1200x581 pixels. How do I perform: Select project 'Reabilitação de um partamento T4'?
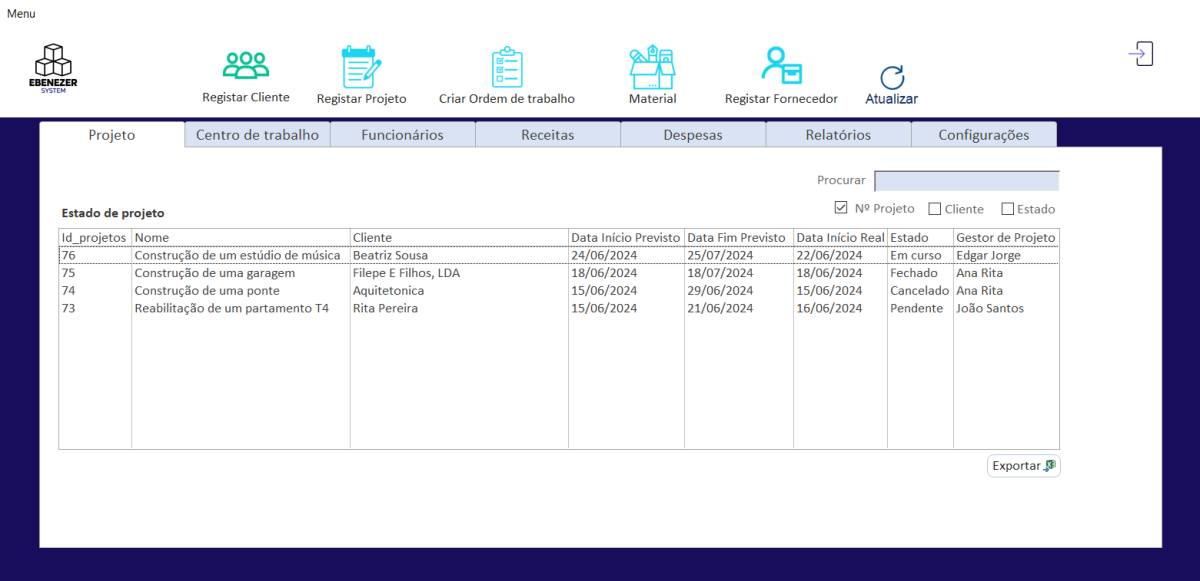tap(232, 308)
